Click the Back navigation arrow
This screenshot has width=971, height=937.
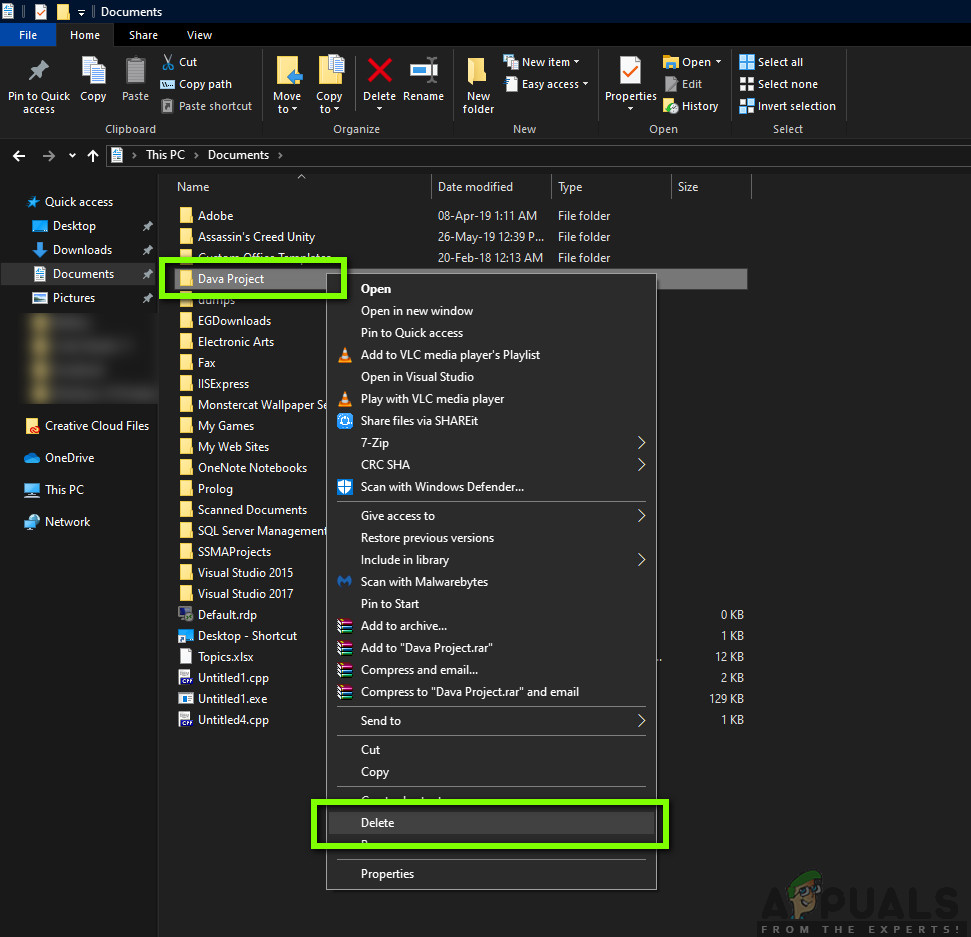pyautogui.click(x=19, y=155)
